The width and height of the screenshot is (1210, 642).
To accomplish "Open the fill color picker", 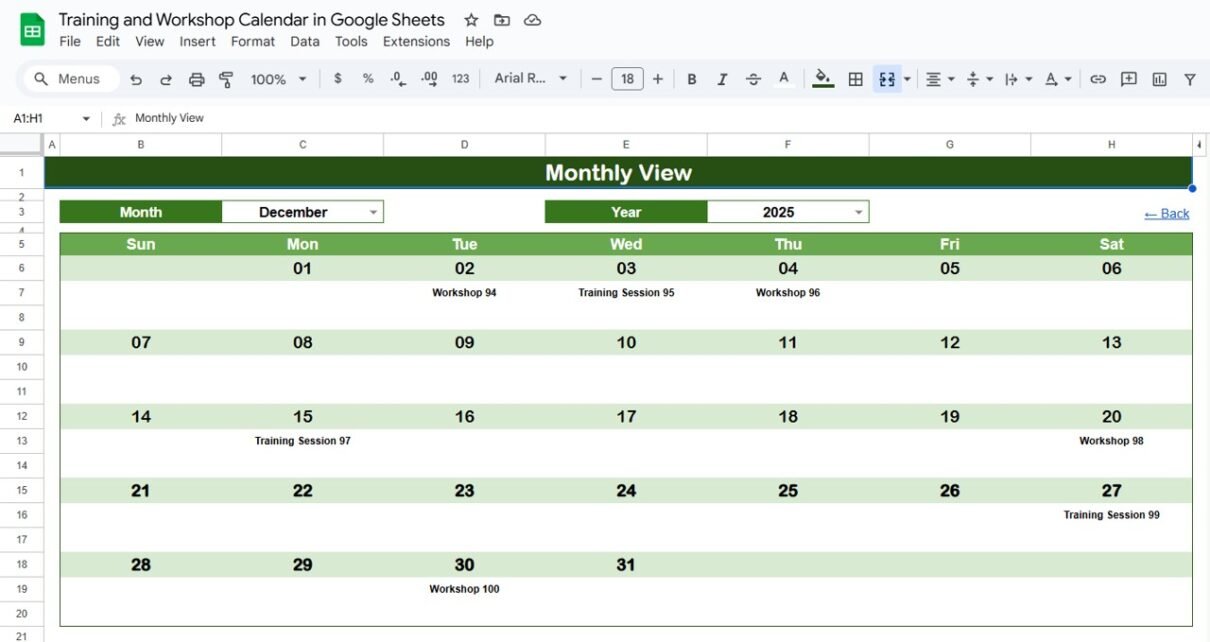I will coord(823,79).
